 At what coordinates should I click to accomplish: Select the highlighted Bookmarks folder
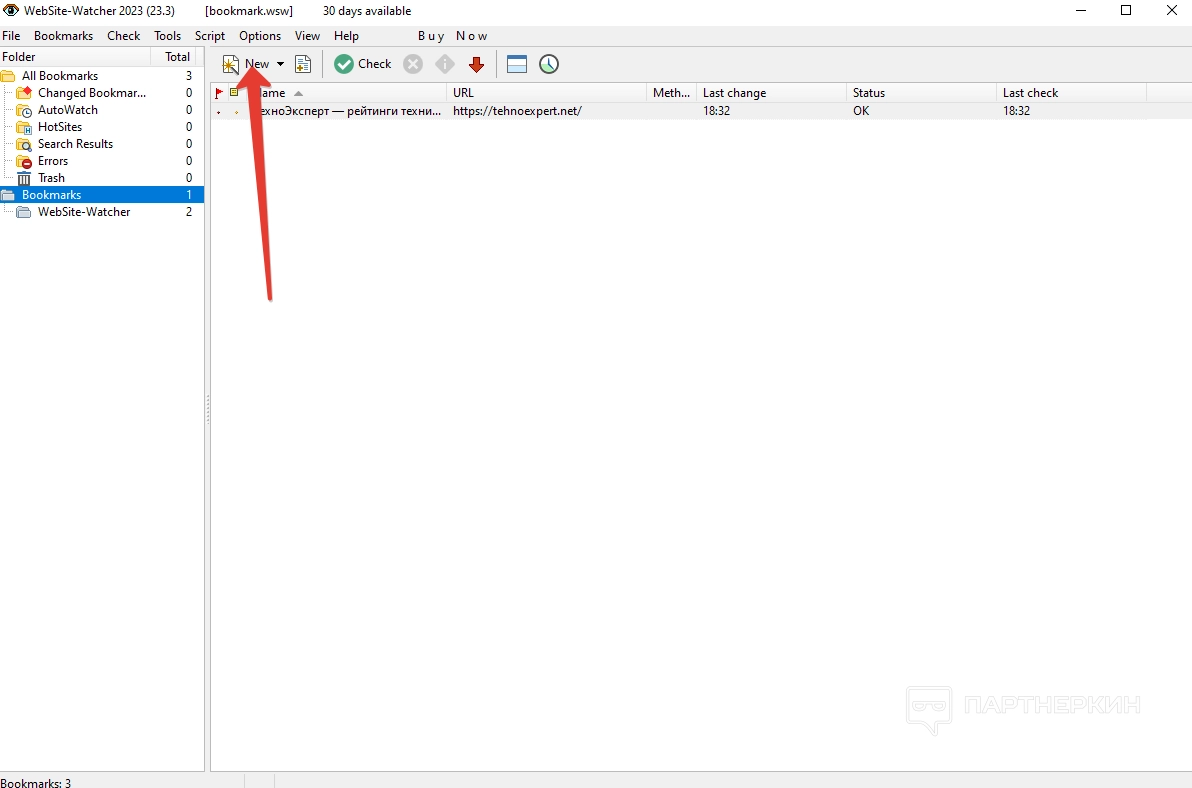pos(102,195)
